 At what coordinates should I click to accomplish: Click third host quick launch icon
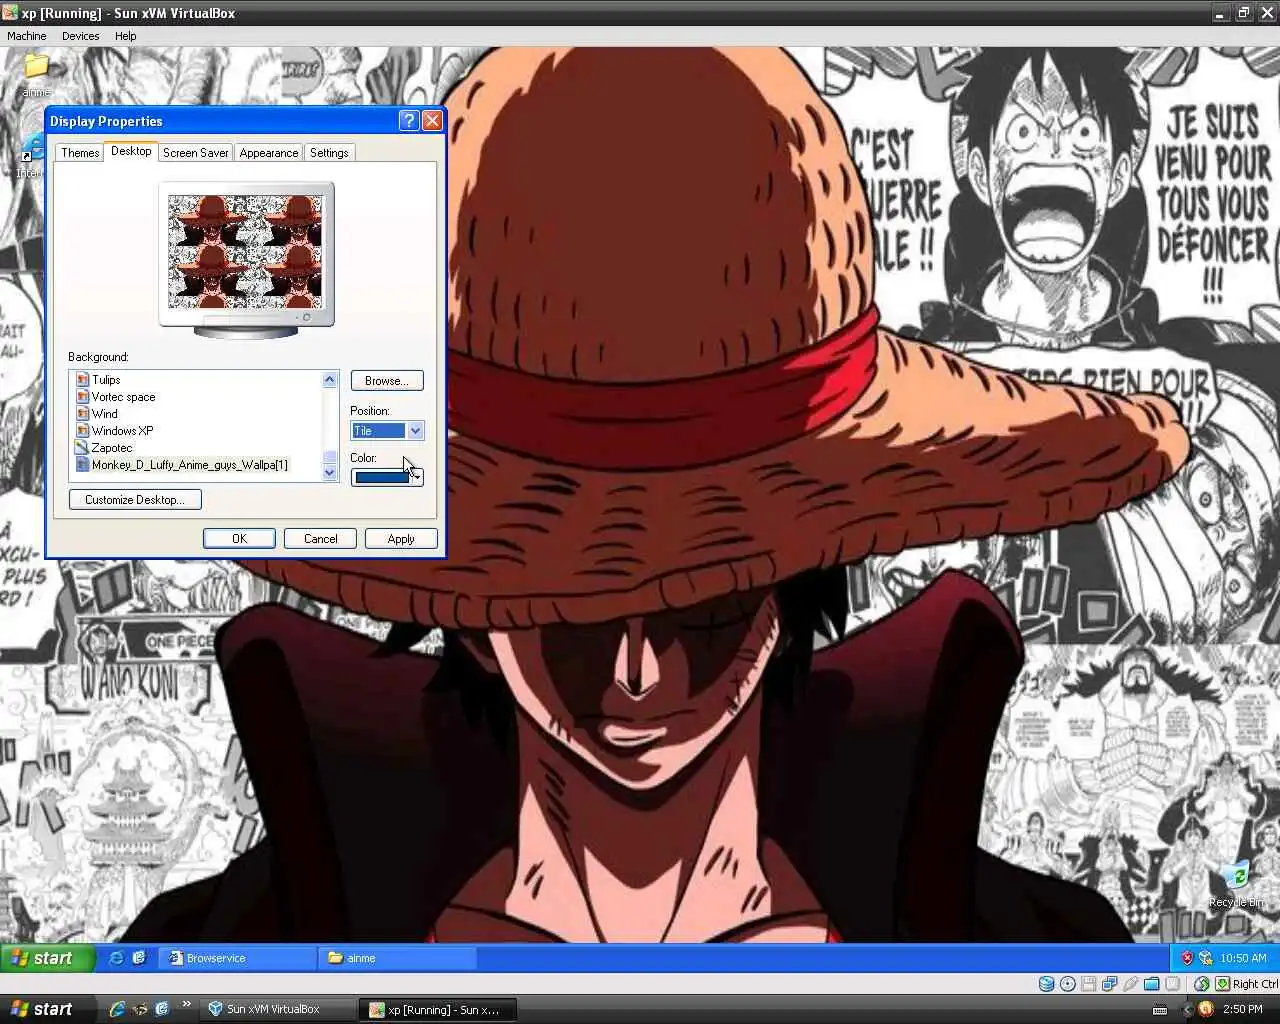click(x=162, y=1009)
